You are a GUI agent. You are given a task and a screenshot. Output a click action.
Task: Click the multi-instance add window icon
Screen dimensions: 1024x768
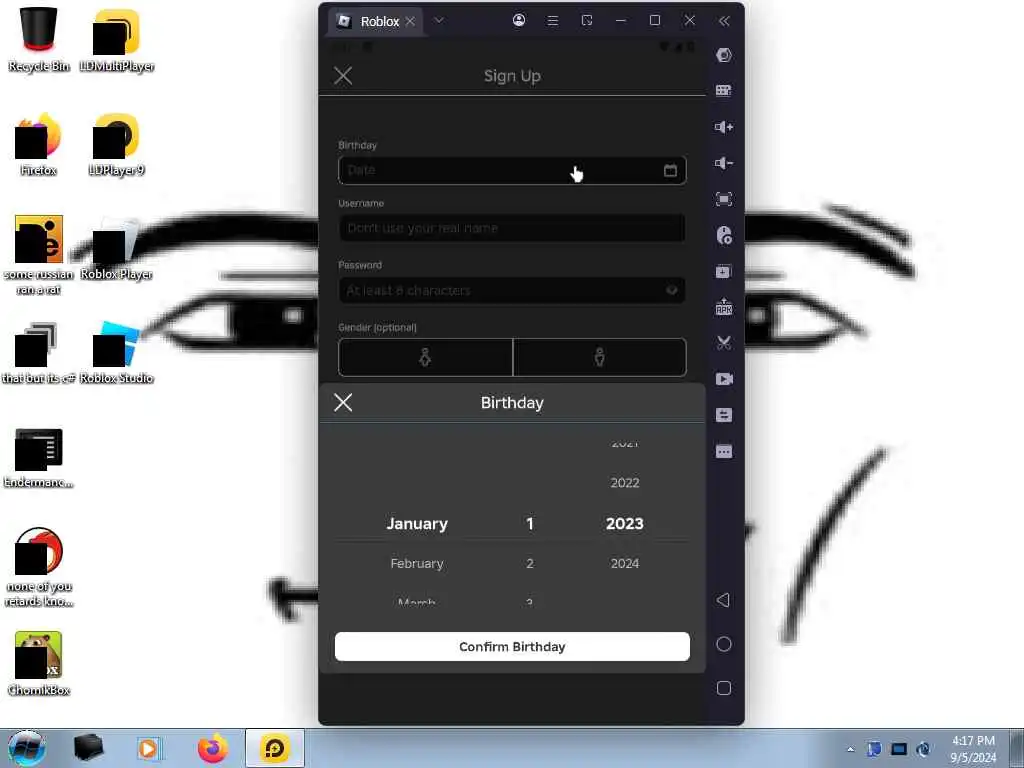(724, 271)
